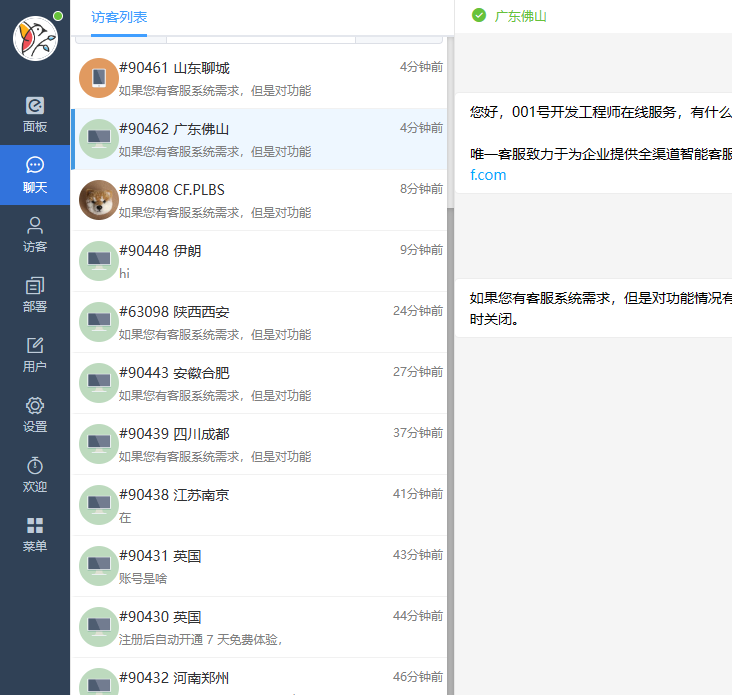The image size is (732, 695).
Task: Click the 账号是啥 message preview
Action: (x=143, y=579)
